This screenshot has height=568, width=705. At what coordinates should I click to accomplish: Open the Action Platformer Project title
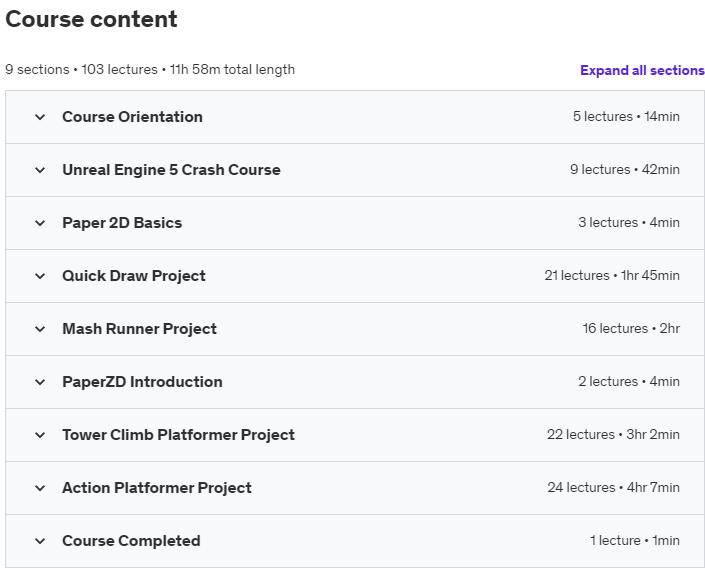click(157, 488)
